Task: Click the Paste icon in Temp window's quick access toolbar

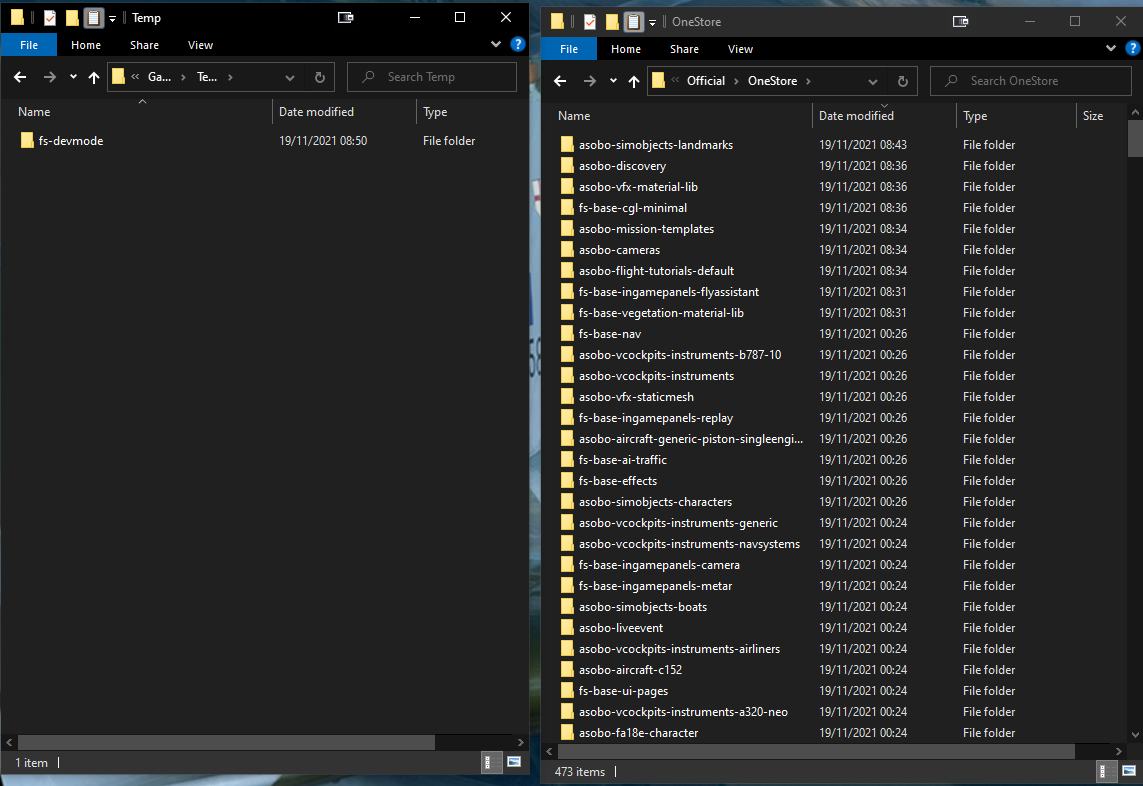Action: [x=93, y=17]
